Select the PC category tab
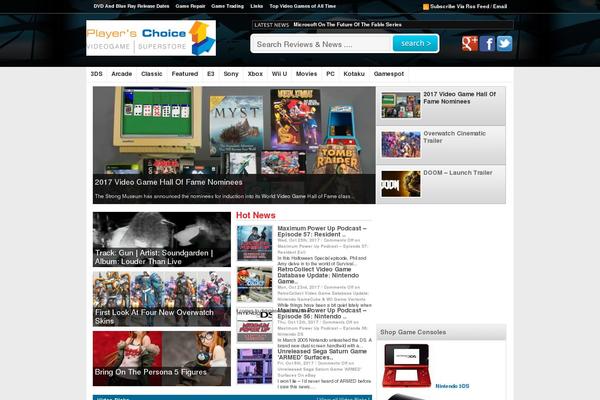The width and height of the screenshot is (600, 400). click(330, 74)
